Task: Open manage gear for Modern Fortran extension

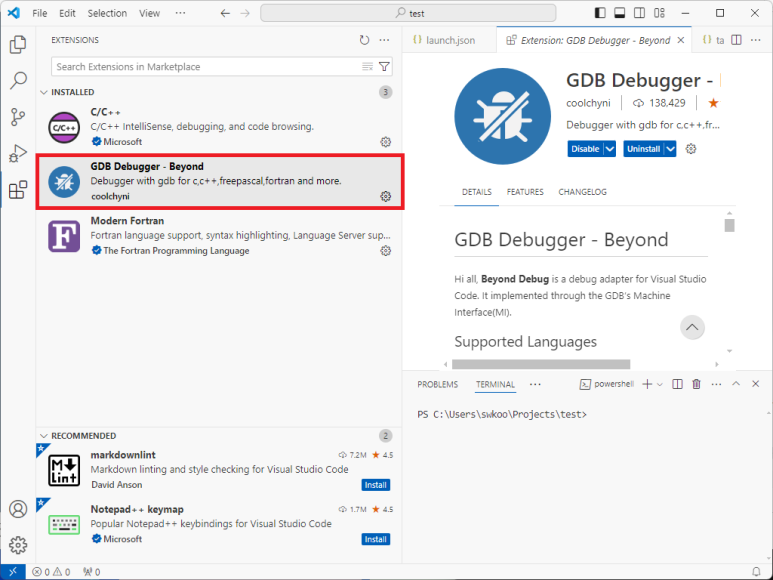Action: point(386,251)
